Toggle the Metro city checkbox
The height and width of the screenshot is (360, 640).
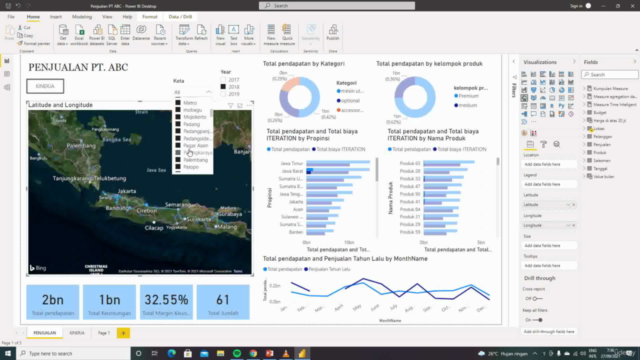[178, 103]
